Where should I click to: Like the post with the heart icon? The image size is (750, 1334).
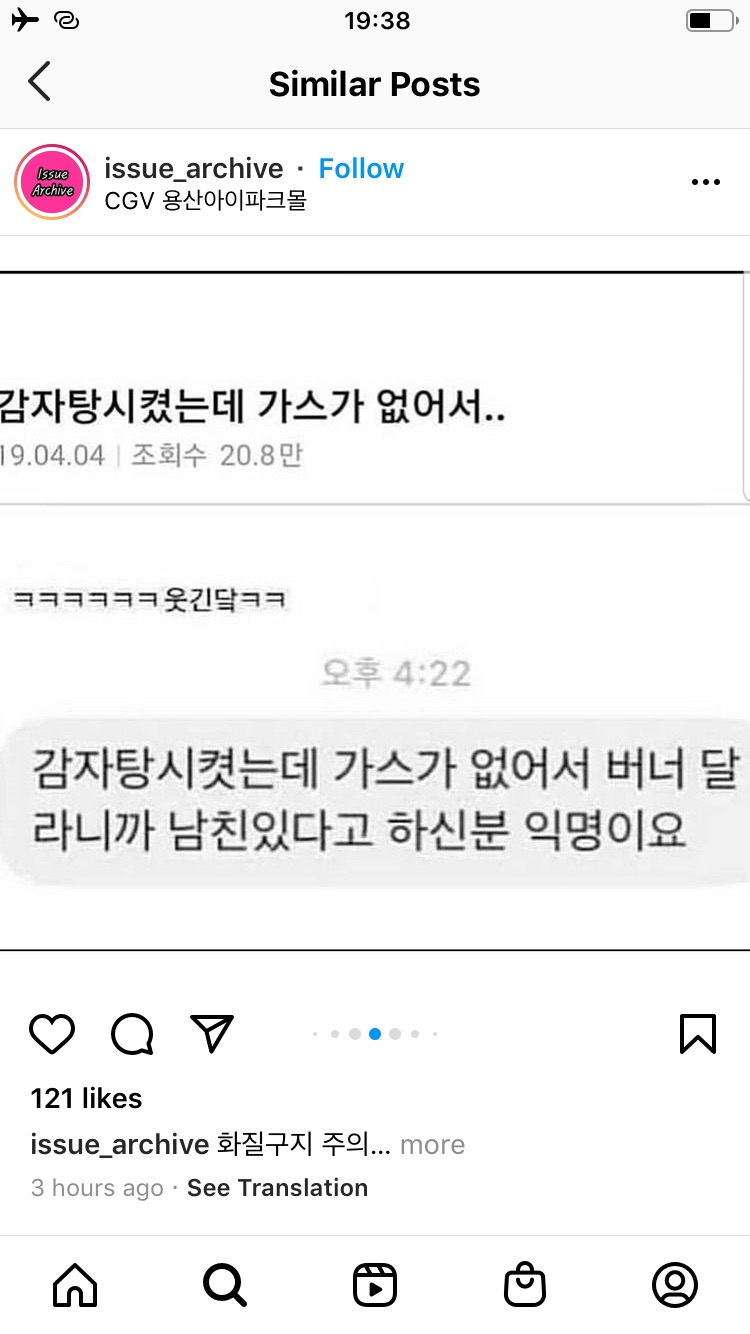52,1034
